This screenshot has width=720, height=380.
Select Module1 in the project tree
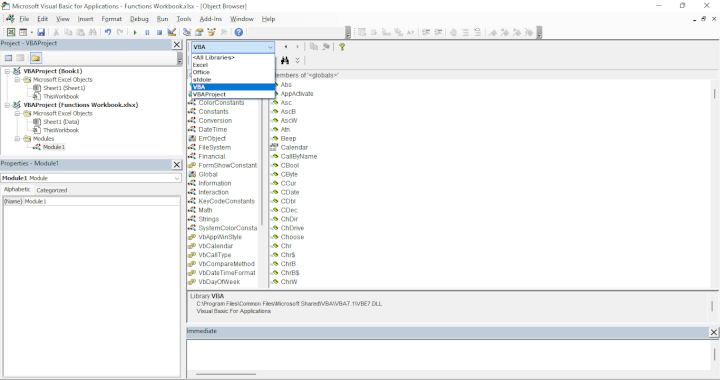click(54, 147)
